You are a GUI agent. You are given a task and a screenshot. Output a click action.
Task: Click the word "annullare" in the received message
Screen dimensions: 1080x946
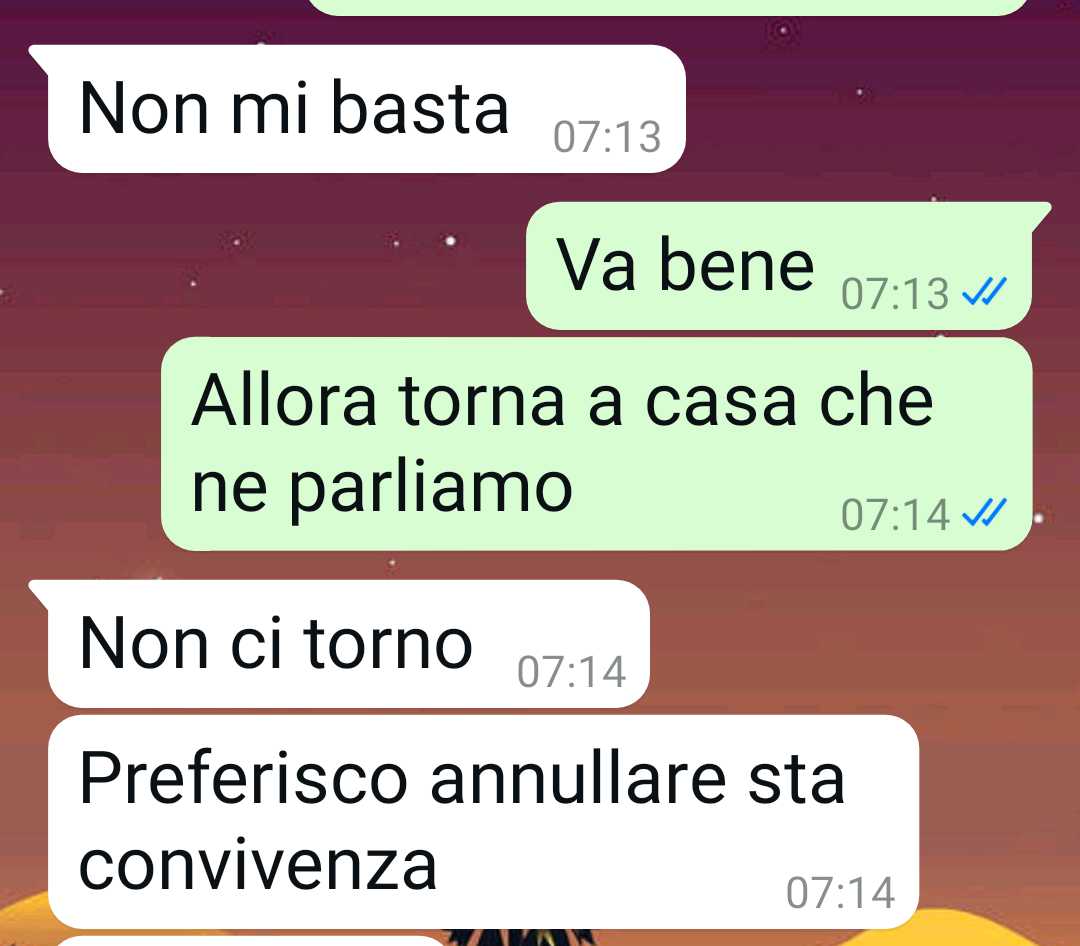click(x=578, y=779)
